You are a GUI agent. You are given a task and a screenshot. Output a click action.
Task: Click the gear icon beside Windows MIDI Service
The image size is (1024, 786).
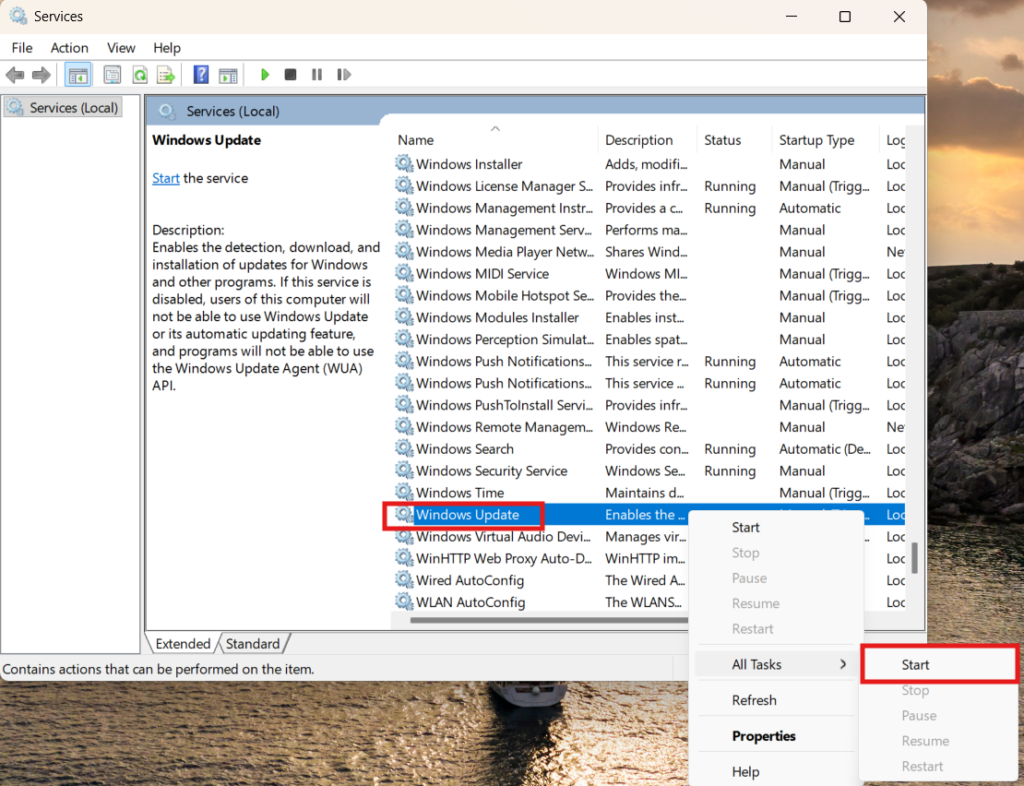click(x=404, y=273)
